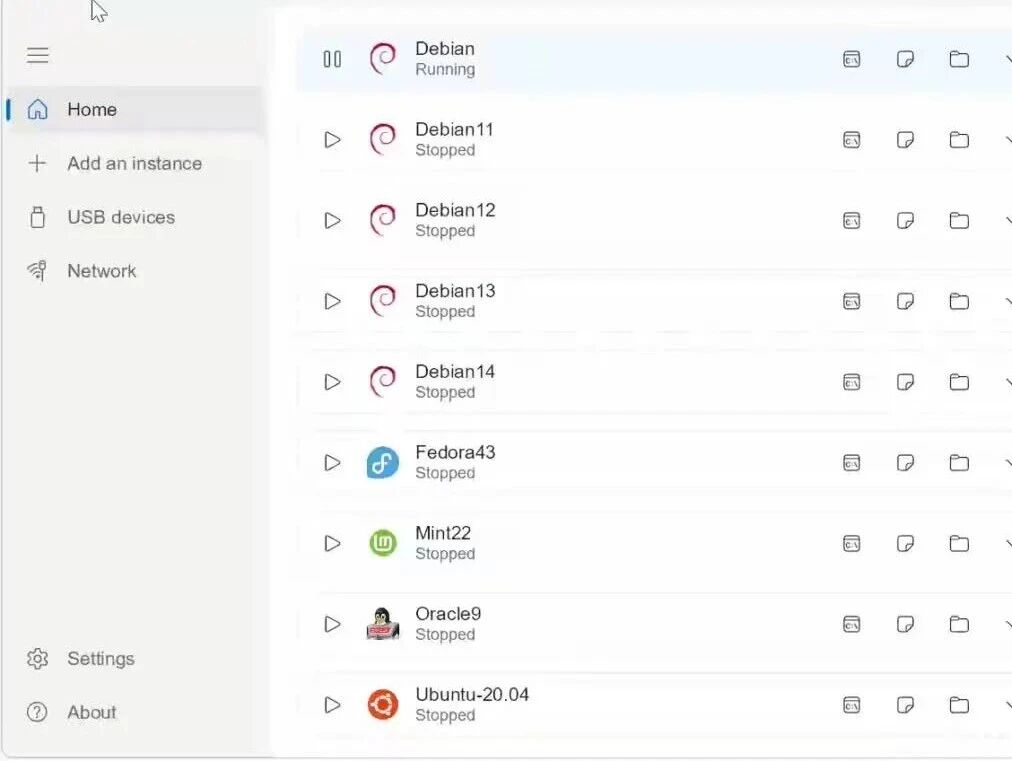Click the note icon for Debian12
The width and height of the screenshot is (1012, 761).
905,221
